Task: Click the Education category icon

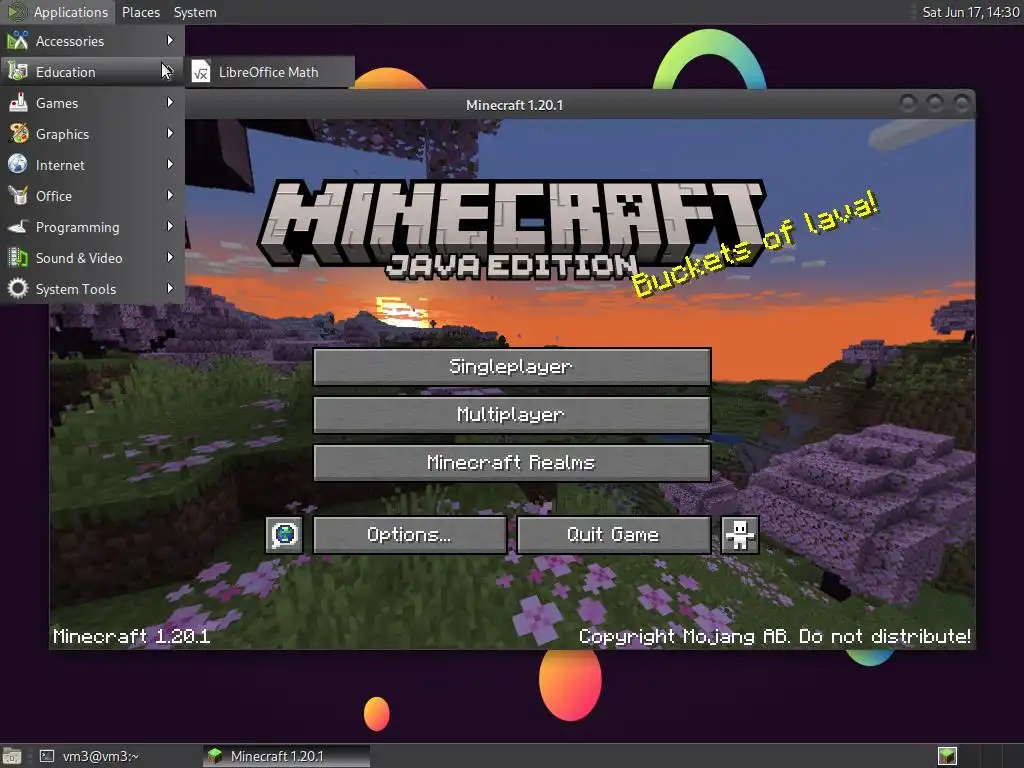Action: (x=18, y=71)
